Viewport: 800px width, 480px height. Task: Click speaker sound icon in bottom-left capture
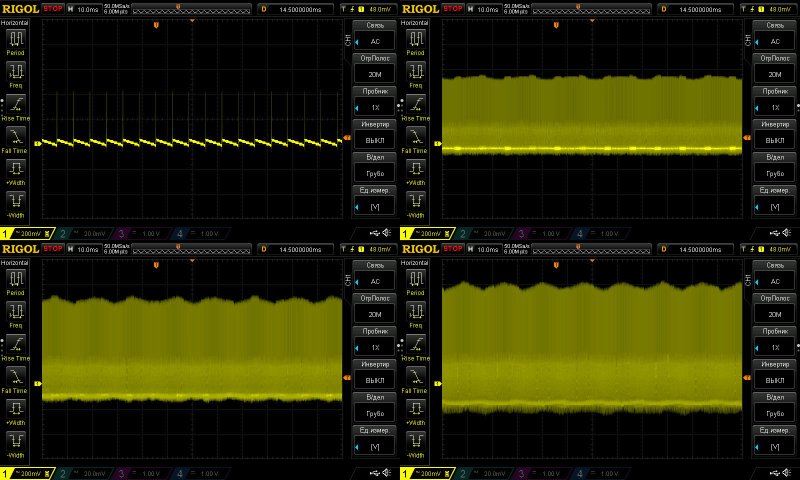point(387,473)
